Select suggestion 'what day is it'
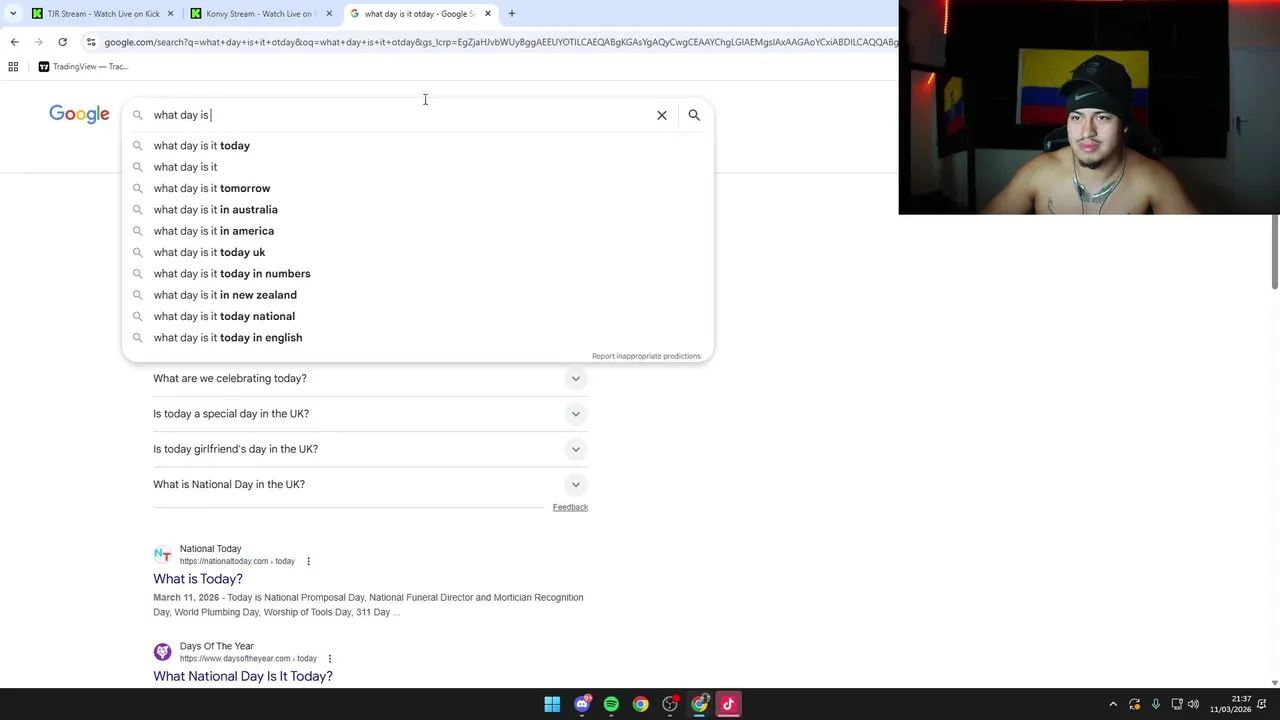 pyautogui.click(x=417, y=167)
